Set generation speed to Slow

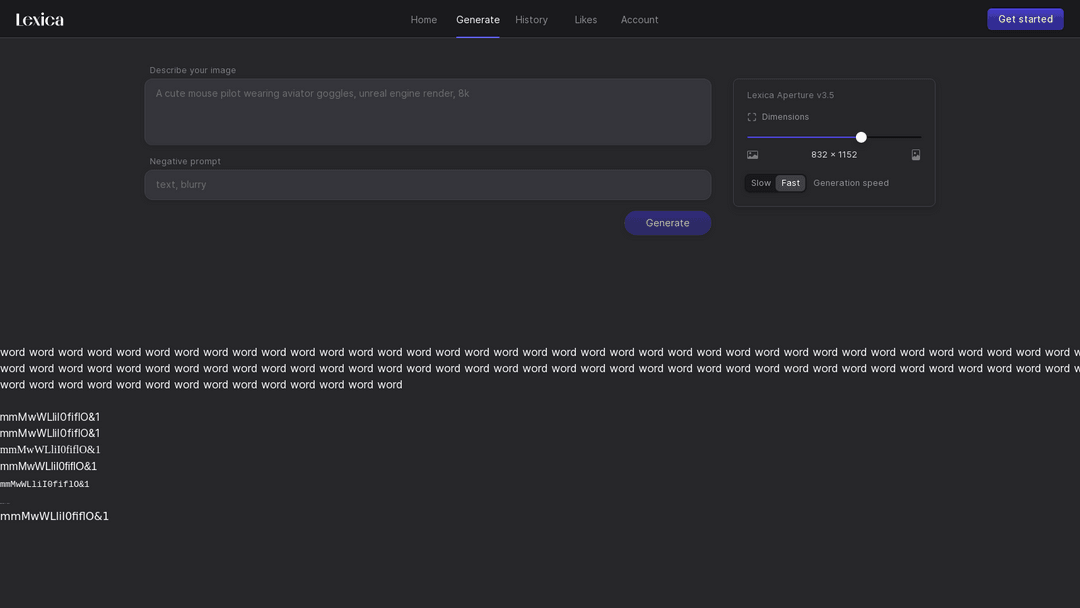(x=761, y=183)
